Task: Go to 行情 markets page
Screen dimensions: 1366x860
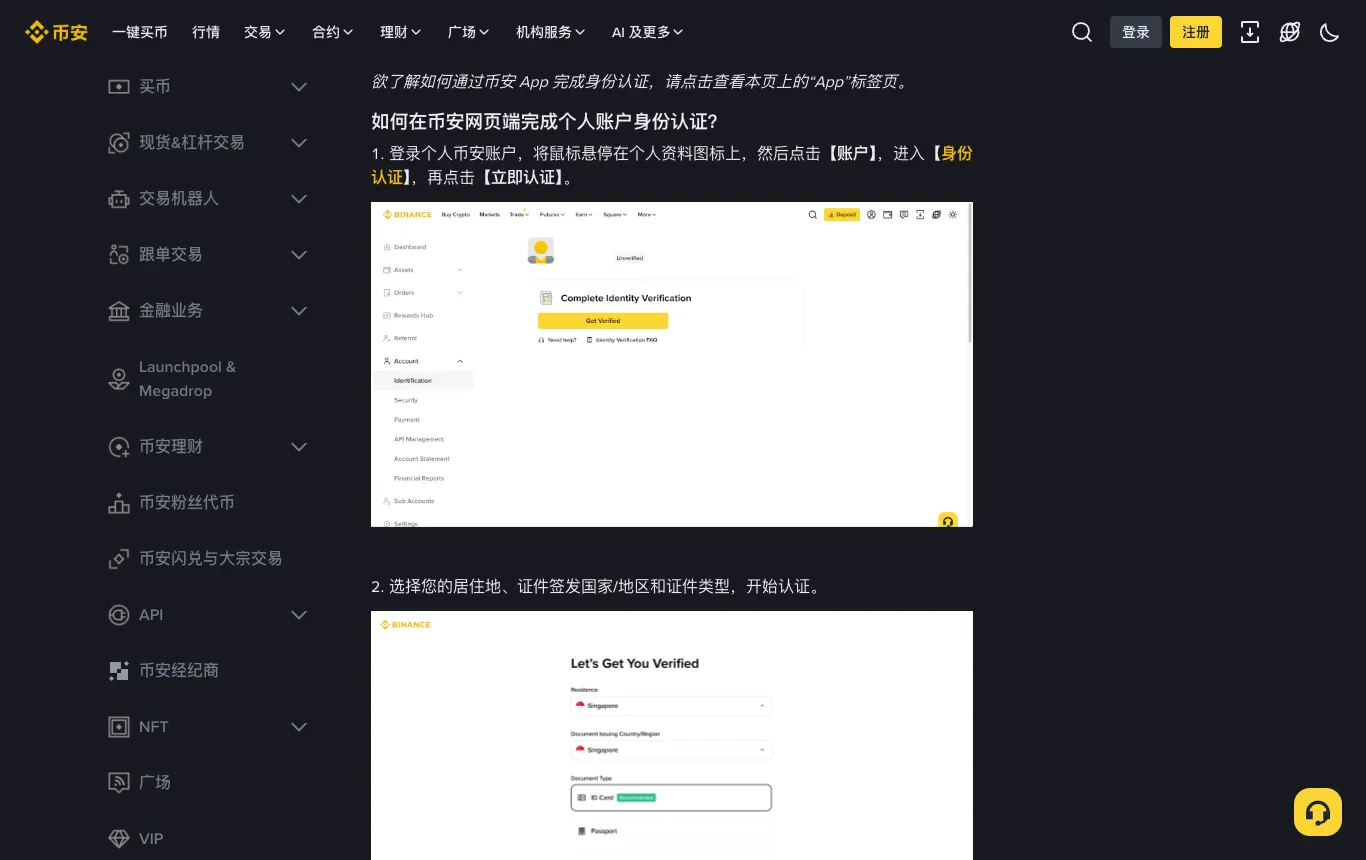Action: pyautogui.click(x=206, y=32)
